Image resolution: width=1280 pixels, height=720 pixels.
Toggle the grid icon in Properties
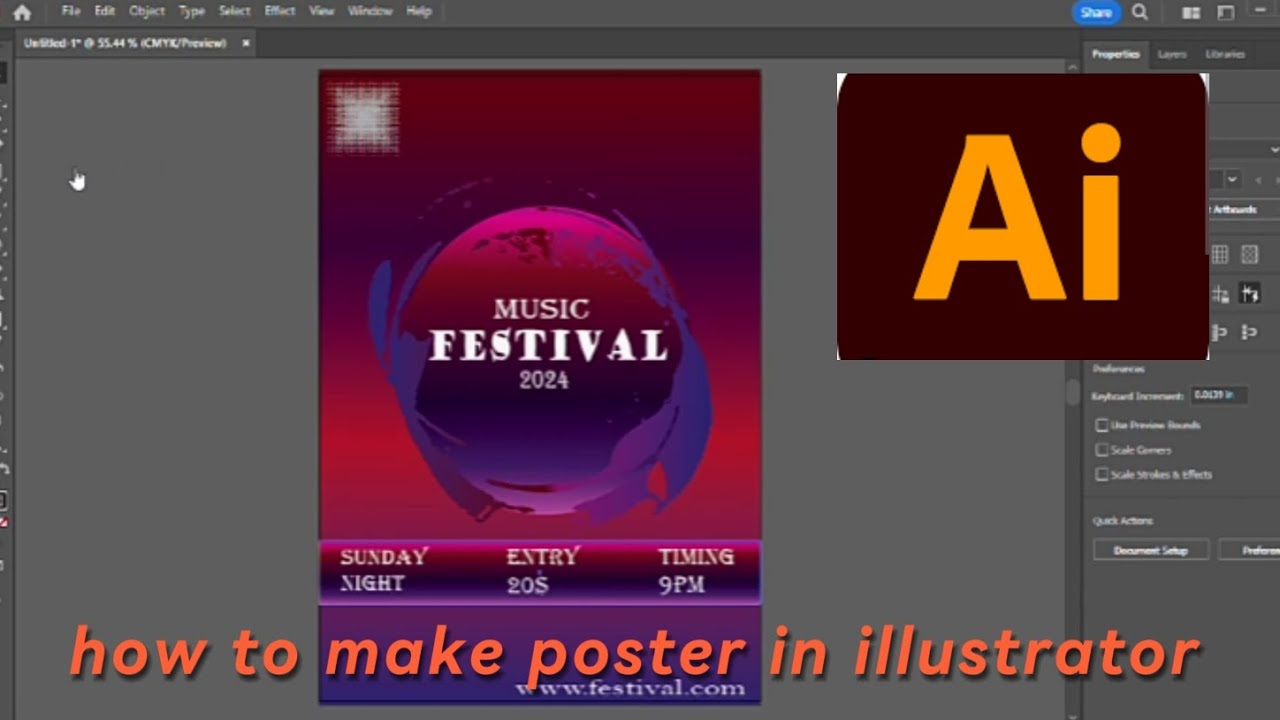tap(1220, 254)
